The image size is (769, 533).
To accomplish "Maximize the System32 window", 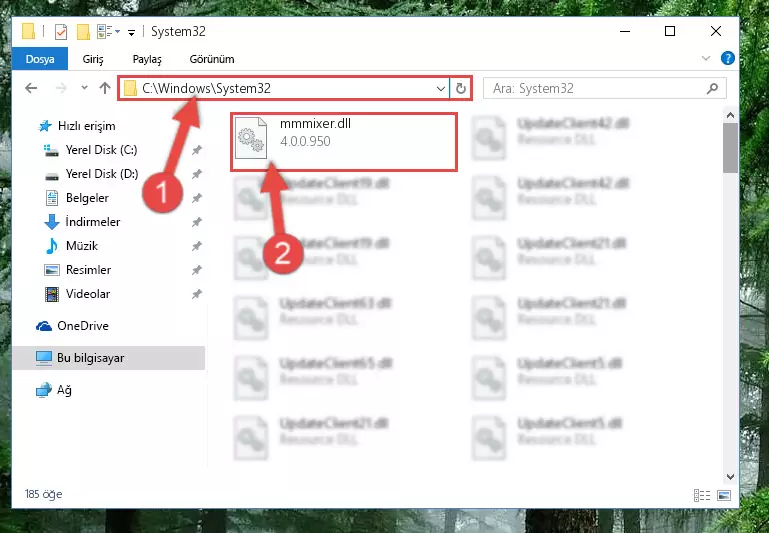I will point(670,31).
